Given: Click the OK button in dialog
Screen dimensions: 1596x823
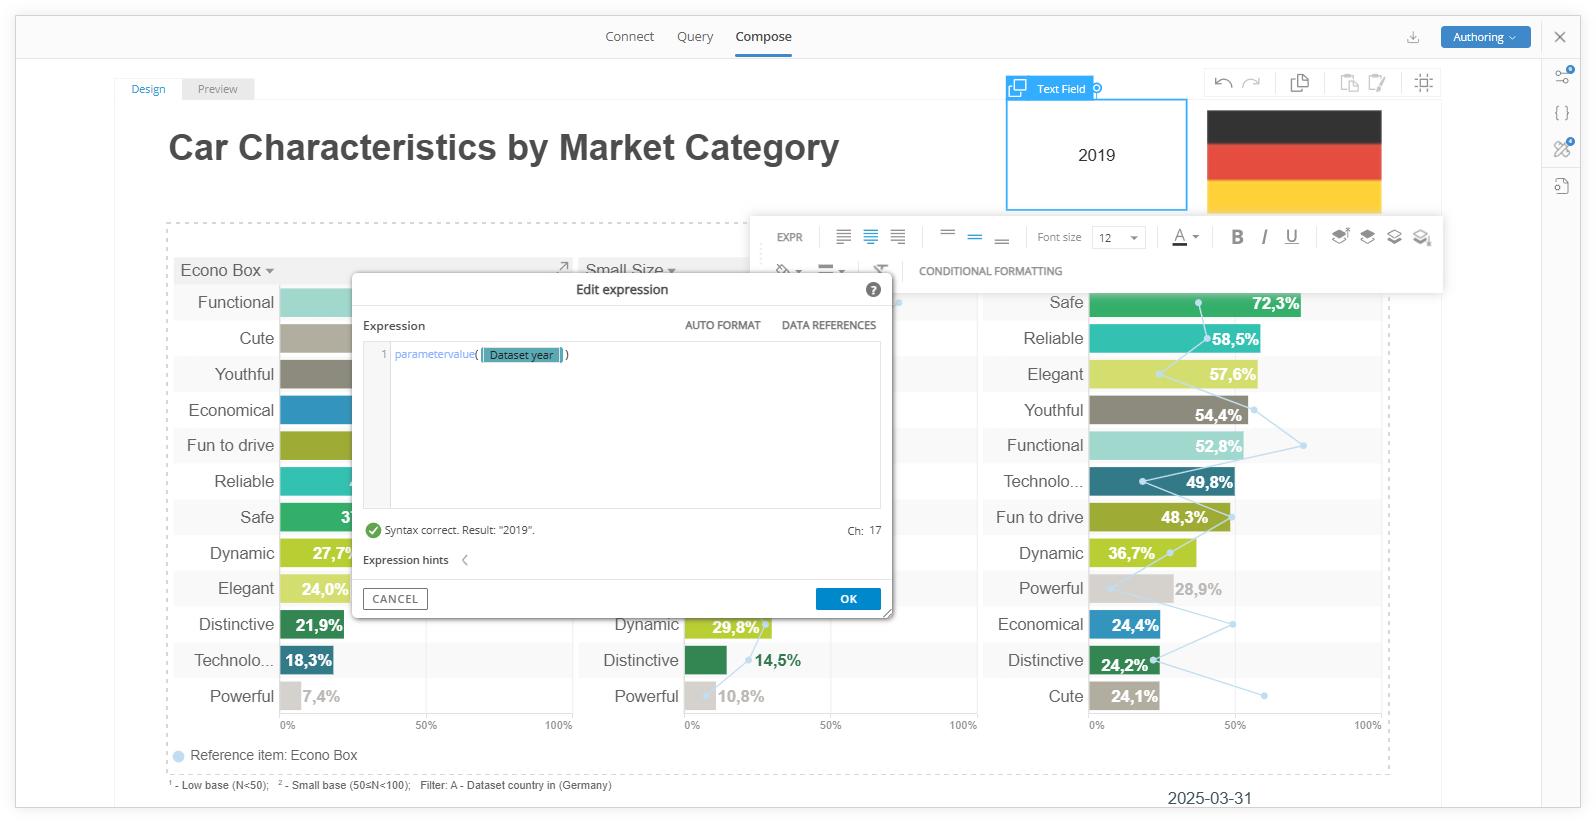Looking at the screenshot, I should pos(848,599).
